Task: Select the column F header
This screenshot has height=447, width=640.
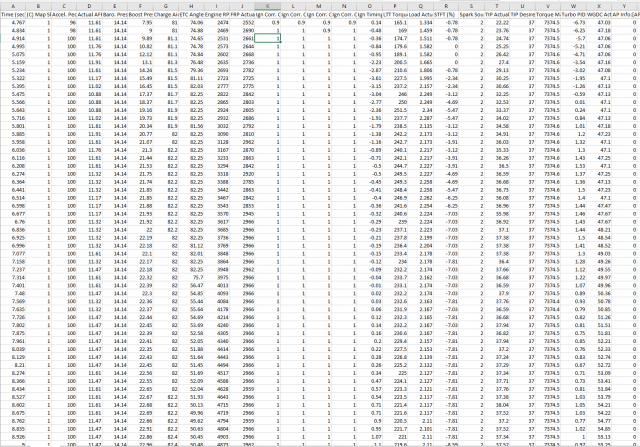Action: pyautogui.click(x=140, y=6)
